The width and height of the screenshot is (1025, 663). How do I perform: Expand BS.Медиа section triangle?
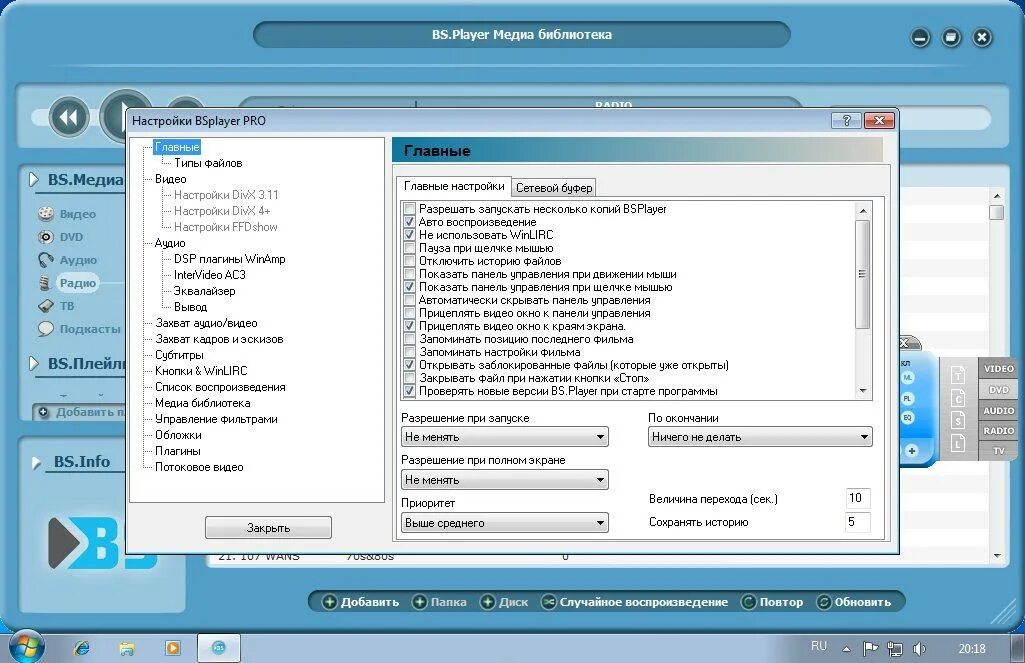coord(33,180)
